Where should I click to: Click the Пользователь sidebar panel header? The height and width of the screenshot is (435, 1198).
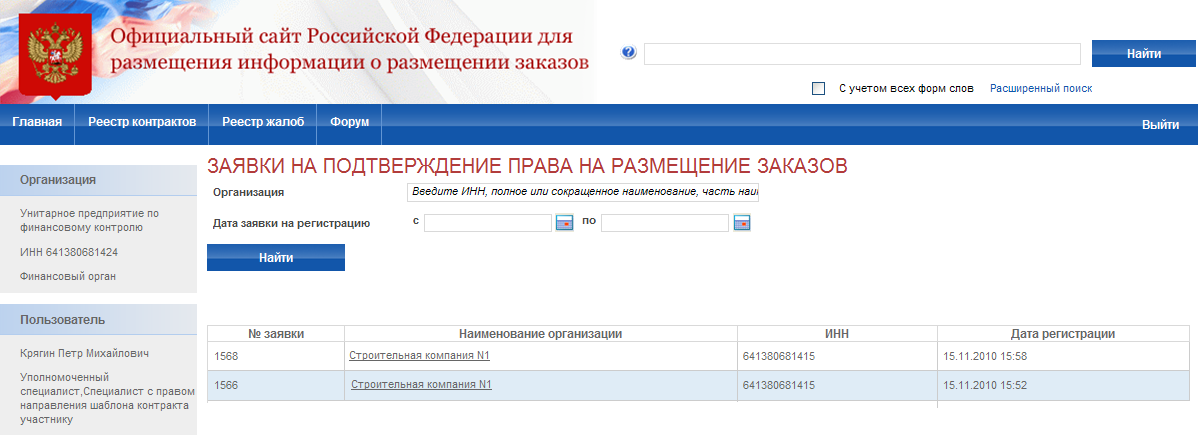[x=99, y=320]
